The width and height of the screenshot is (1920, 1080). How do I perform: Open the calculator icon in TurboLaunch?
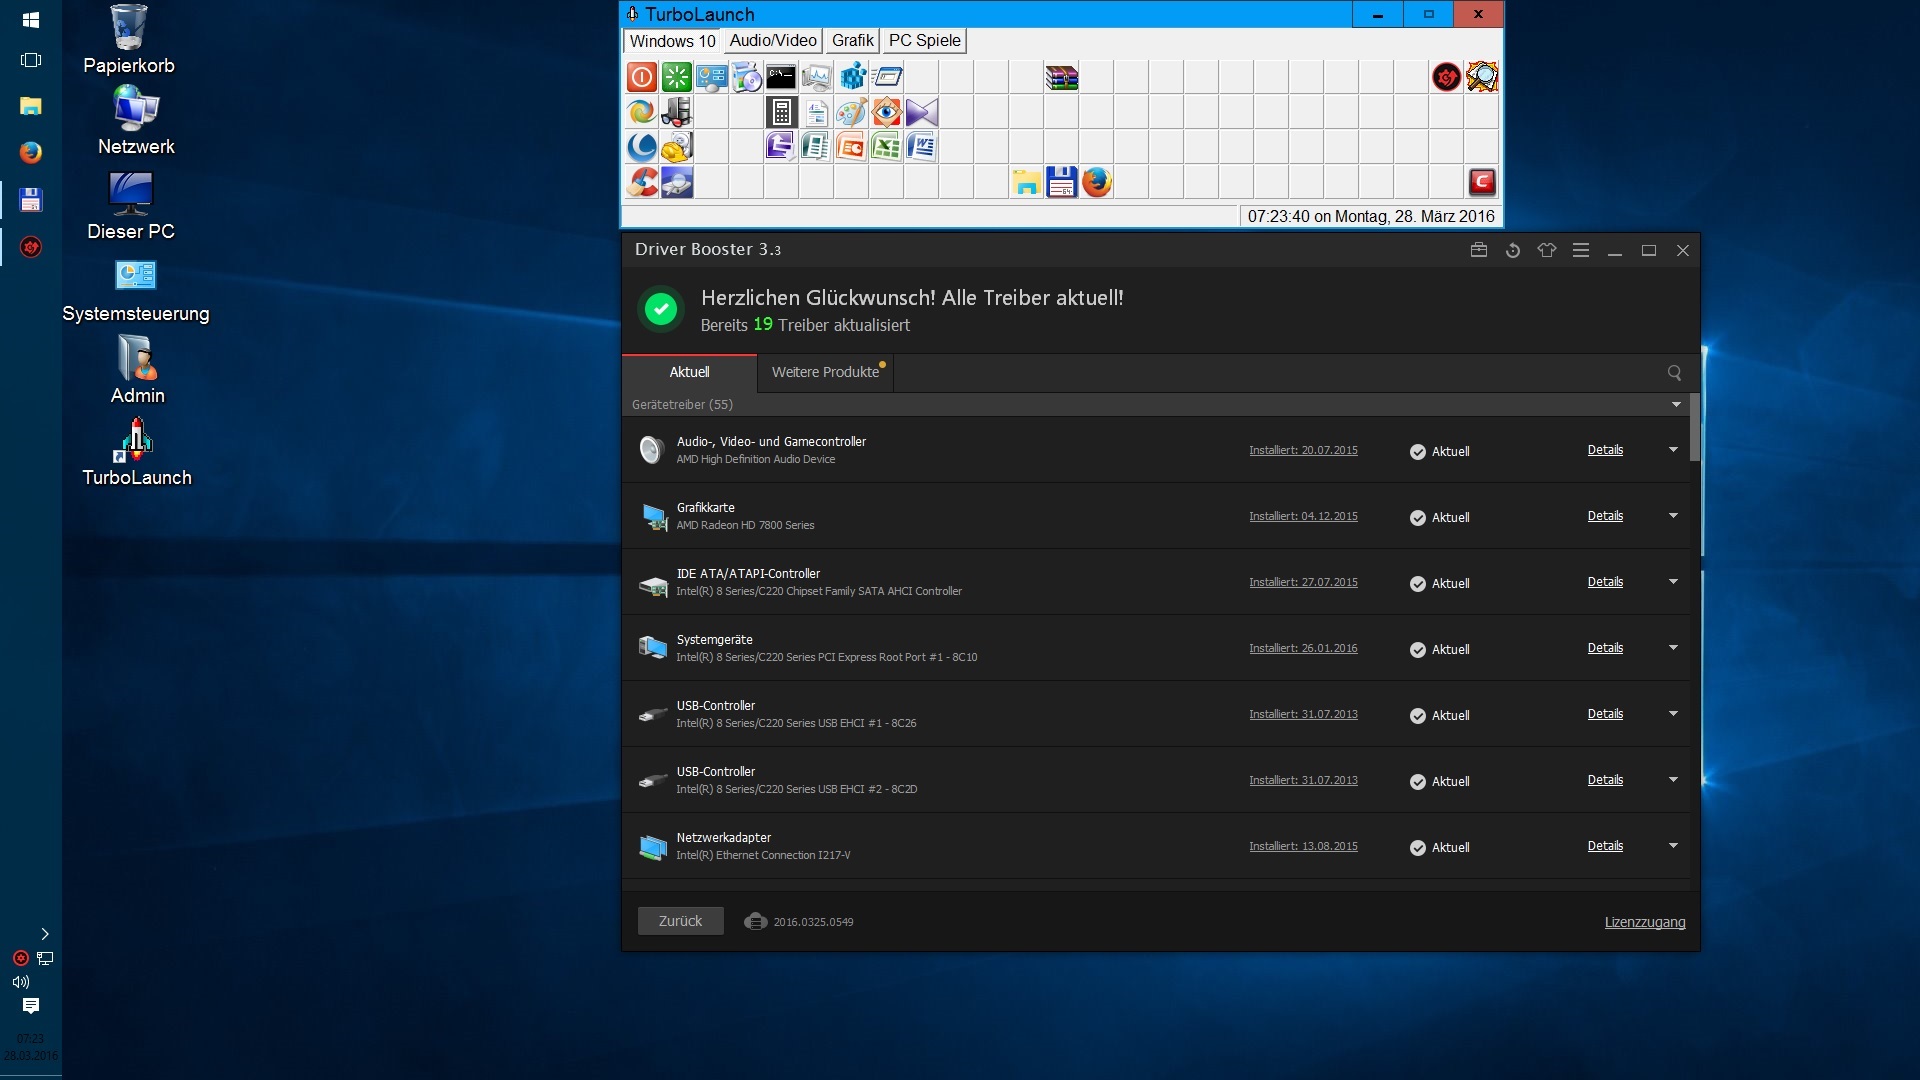[x=781, y=112]
